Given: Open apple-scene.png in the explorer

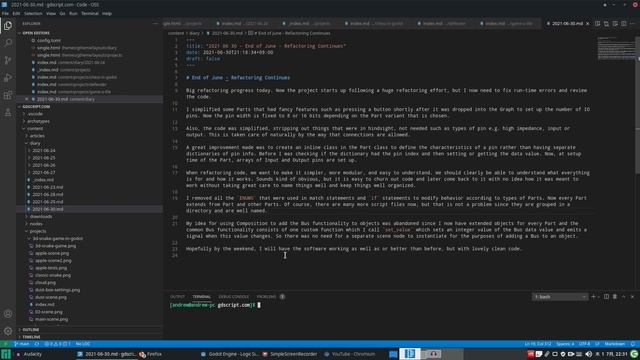Looking at the screenshot, I should click(52, 253).
